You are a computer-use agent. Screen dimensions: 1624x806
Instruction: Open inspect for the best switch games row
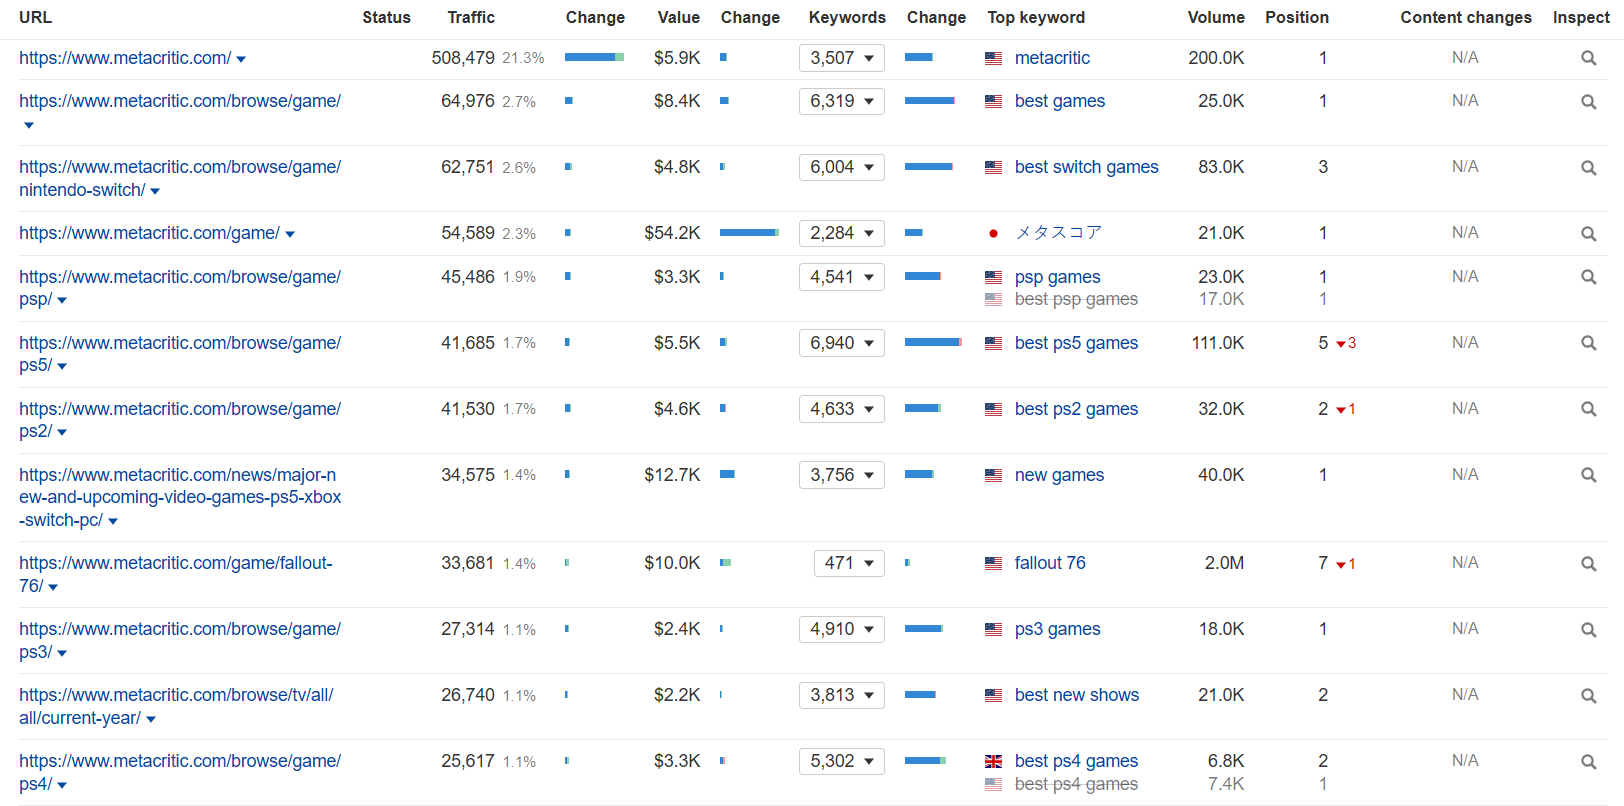(x=1588, y=167)
